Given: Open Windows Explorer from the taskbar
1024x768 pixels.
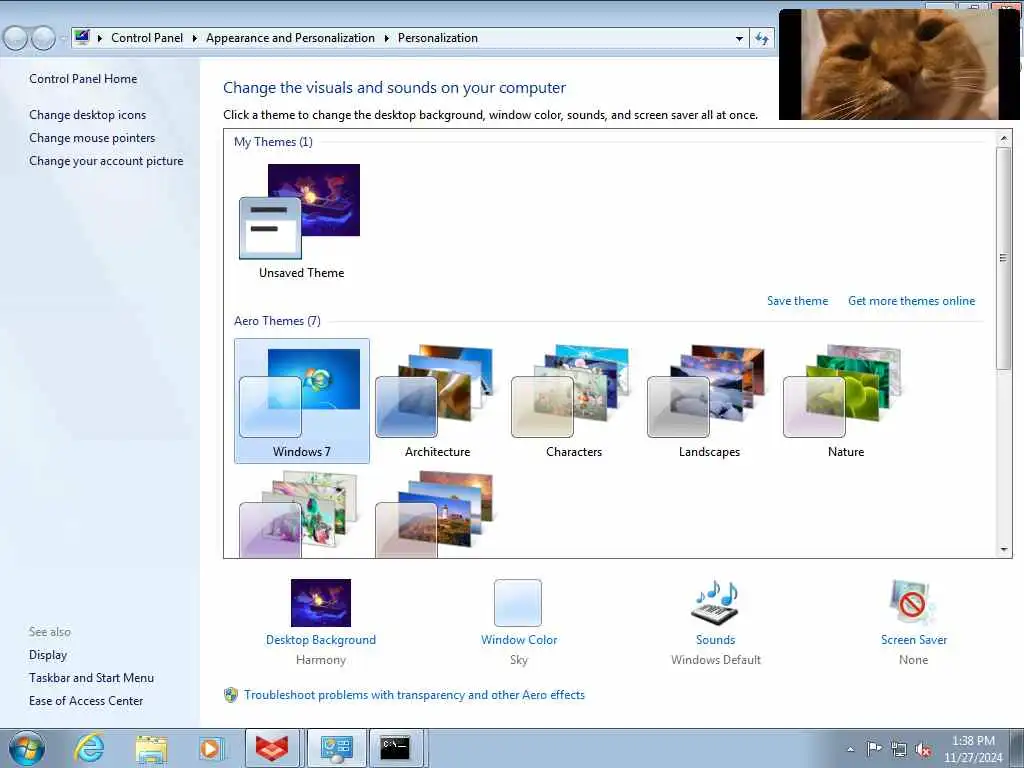Looking at the screenshot, I should (151, 749).
